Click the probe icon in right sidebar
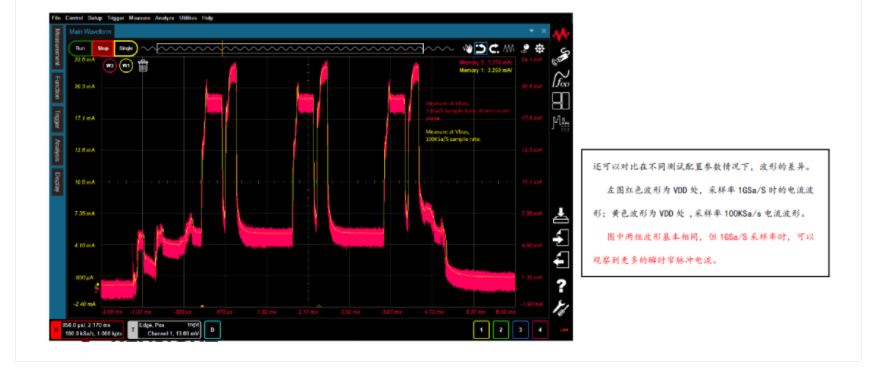Image resolution: width=875 pixels, height=372 pixels. pyautogui.click(x=561, y=56)
